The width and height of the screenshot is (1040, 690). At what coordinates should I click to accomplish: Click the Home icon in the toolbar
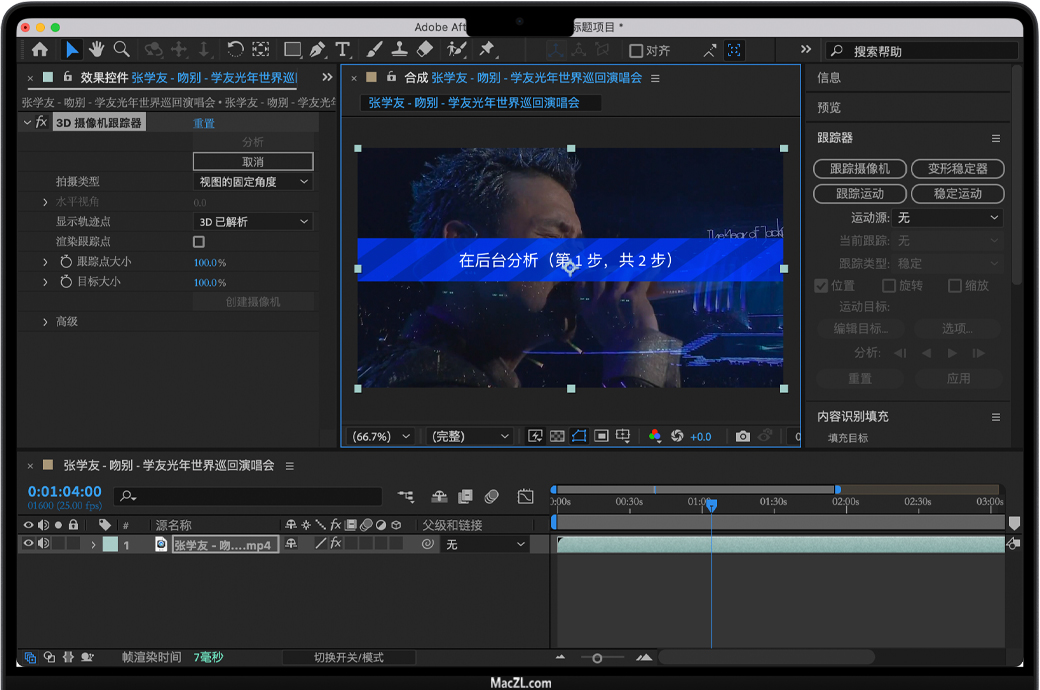coord(40,49)
